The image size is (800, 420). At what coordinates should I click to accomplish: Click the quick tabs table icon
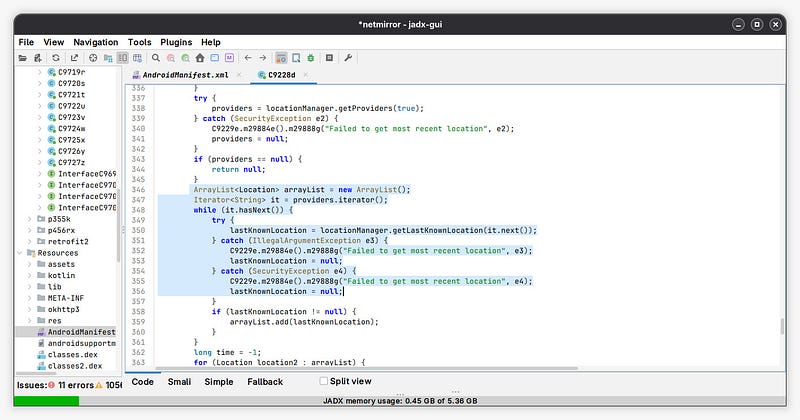(137, 58)
